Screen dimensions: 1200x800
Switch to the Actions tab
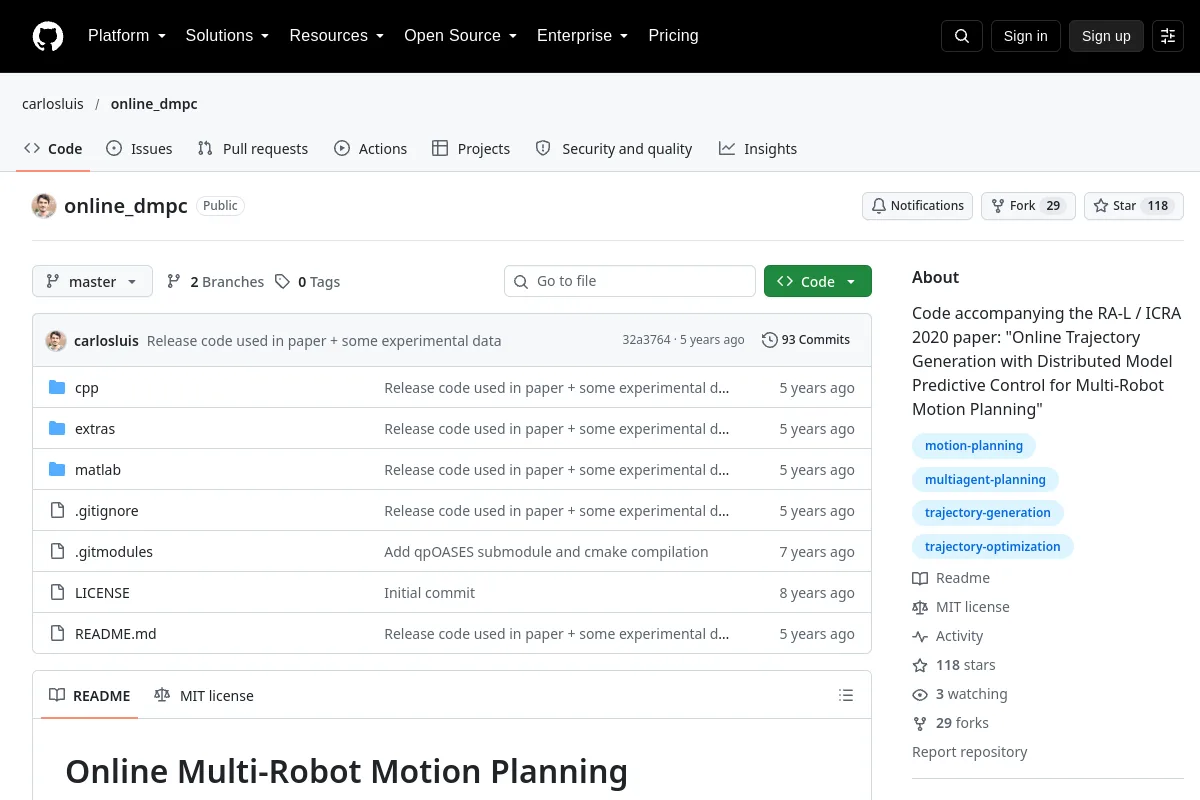(x=370, y=149)
